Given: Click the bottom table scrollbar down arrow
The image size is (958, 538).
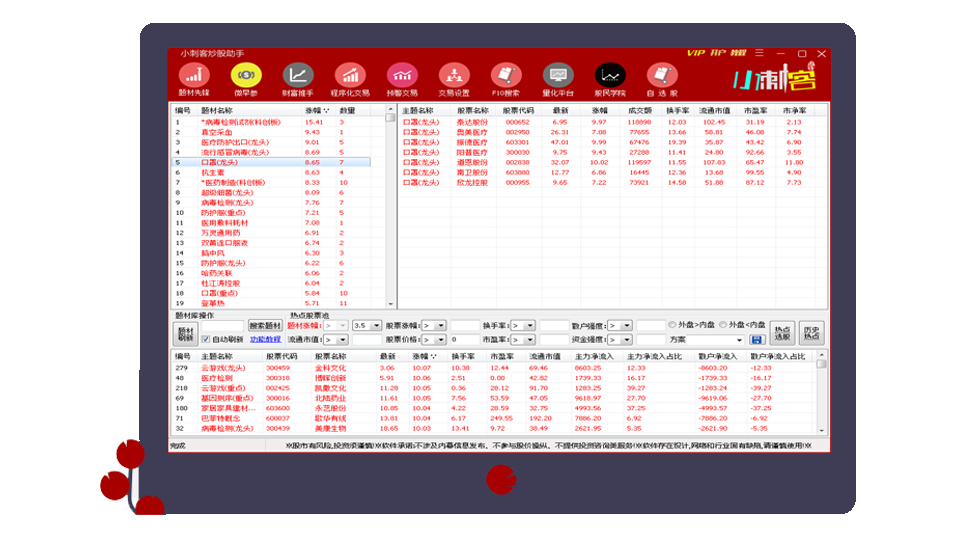Looking at the screenshot, I should [x=821, y=431].
